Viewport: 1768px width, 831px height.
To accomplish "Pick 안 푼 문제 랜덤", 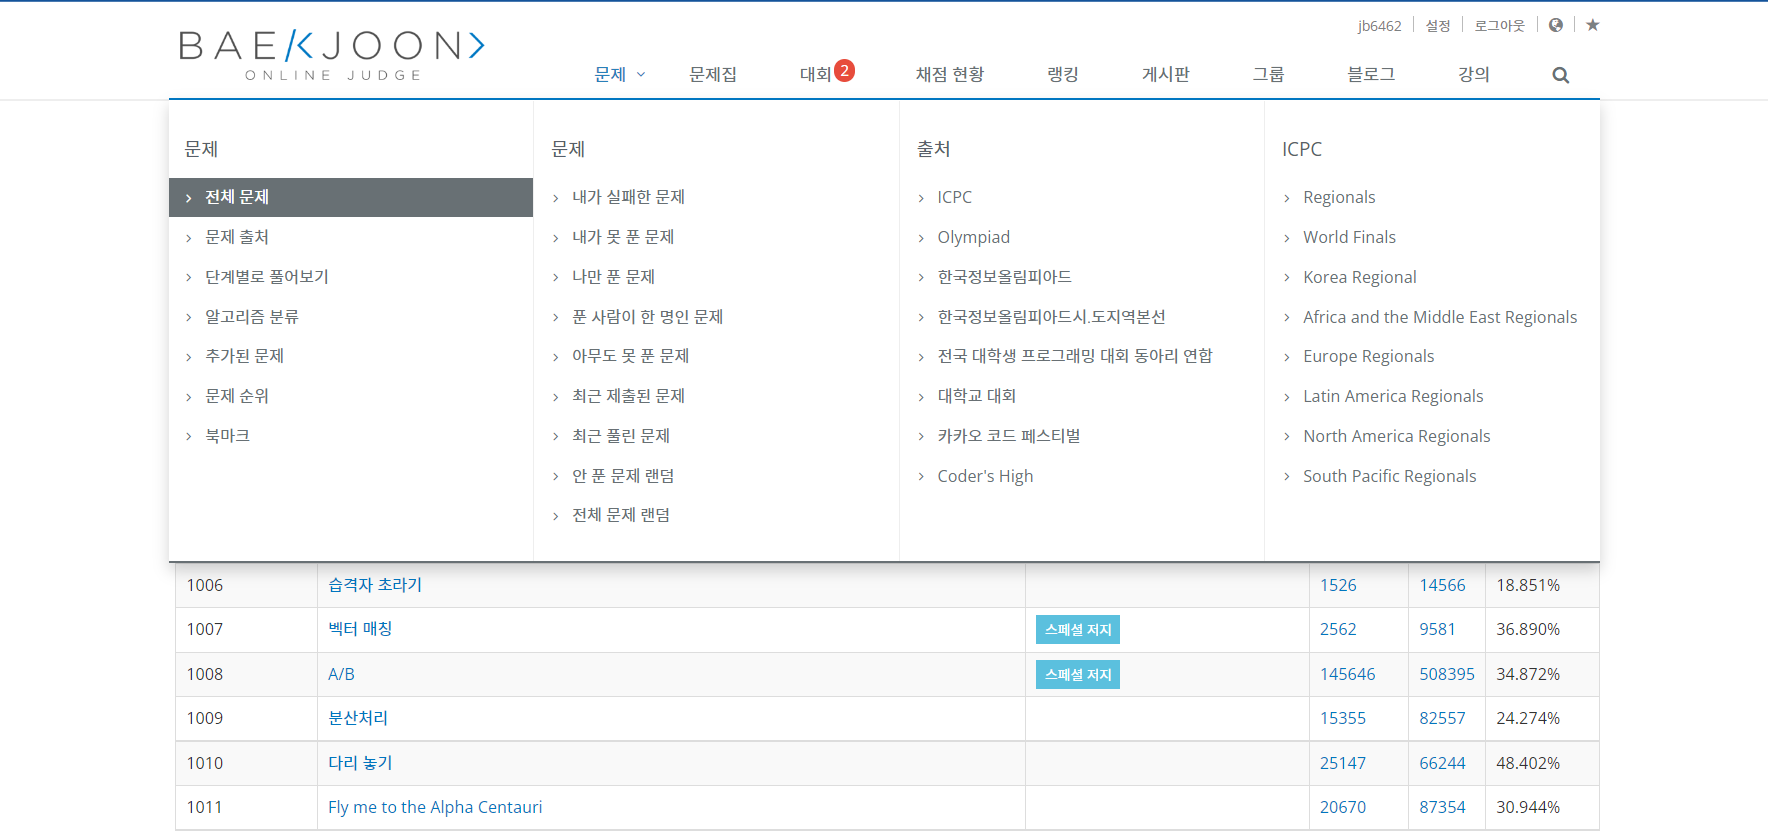I will click(x=623, y=476).
